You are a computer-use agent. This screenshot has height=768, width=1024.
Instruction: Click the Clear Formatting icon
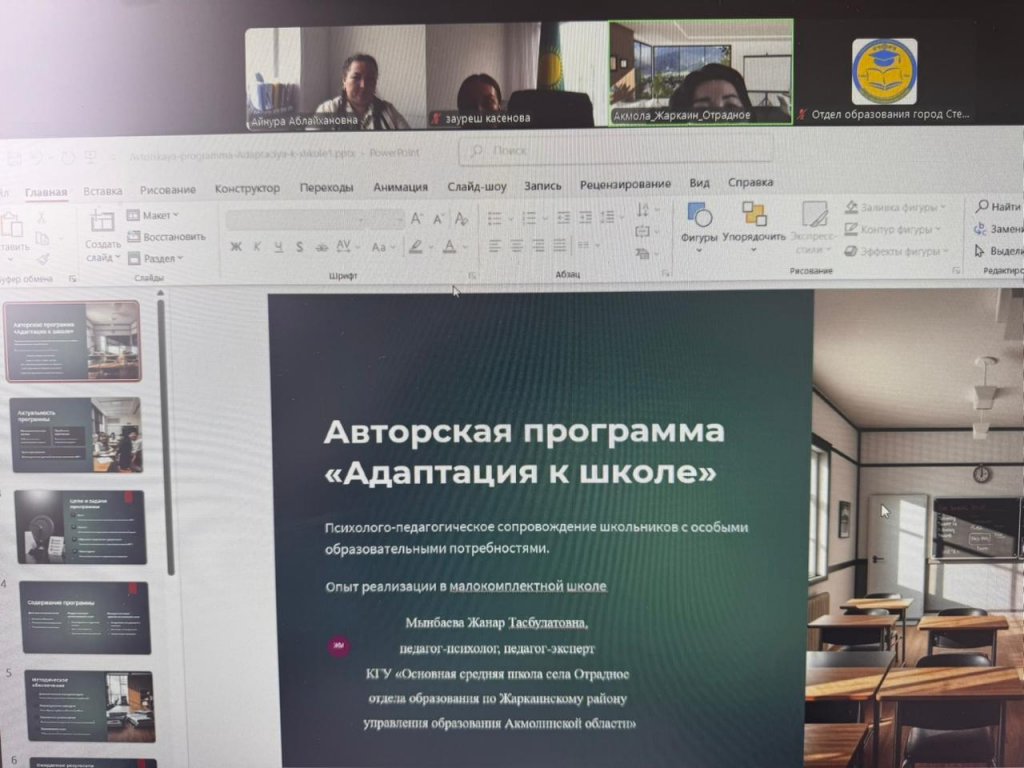(461, 219)
